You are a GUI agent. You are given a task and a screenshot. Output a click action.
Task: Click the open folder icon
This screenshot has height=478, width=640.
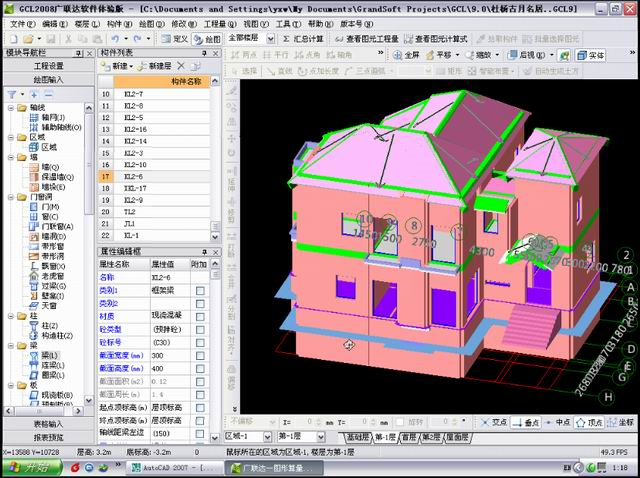click(x=28, y=39)
